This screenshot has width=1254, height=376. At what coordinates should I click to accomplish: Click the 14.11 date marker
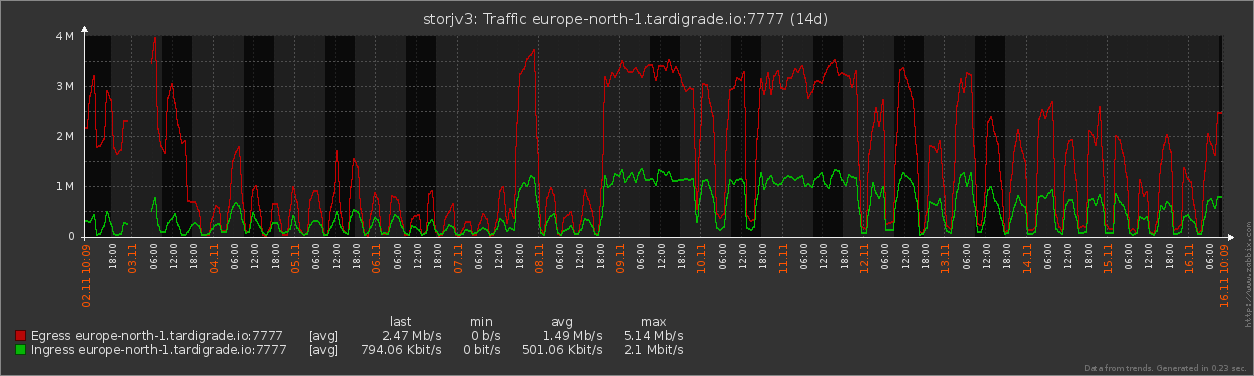tap(1026, 257)
